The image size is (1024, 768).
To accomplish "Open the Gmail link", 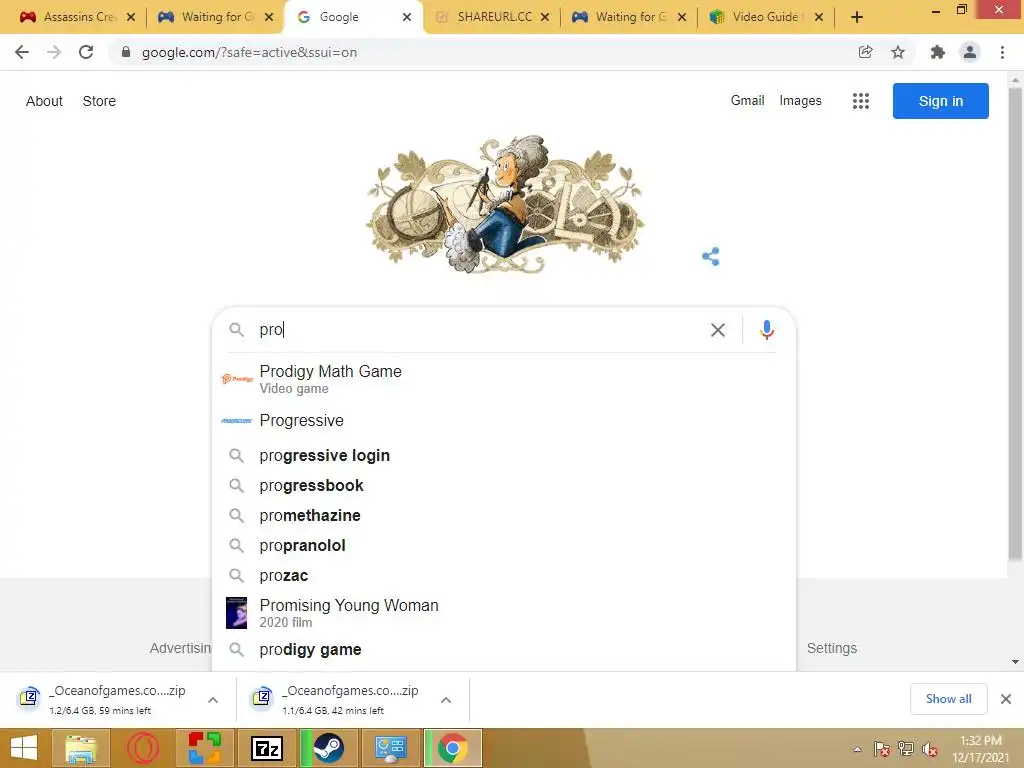I will pos(747,101).
